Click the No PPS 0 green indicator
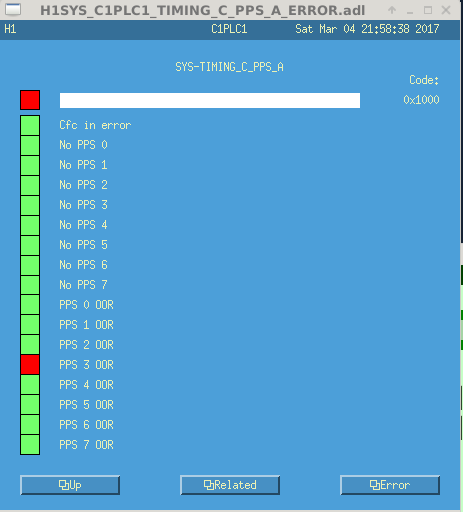This screenshot has width=463, height=512. click(x=30, y=145)
